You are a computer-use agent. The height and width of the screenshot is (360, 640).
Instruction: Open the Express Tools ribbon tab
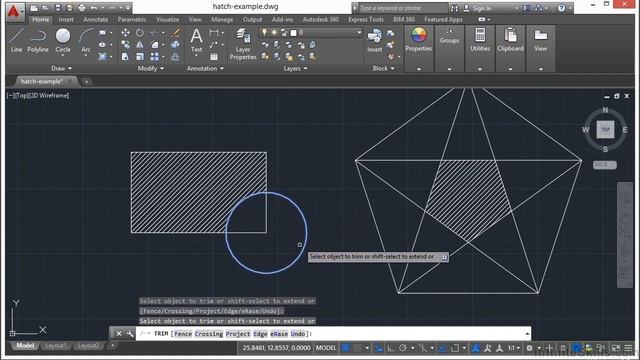[366, 19]
